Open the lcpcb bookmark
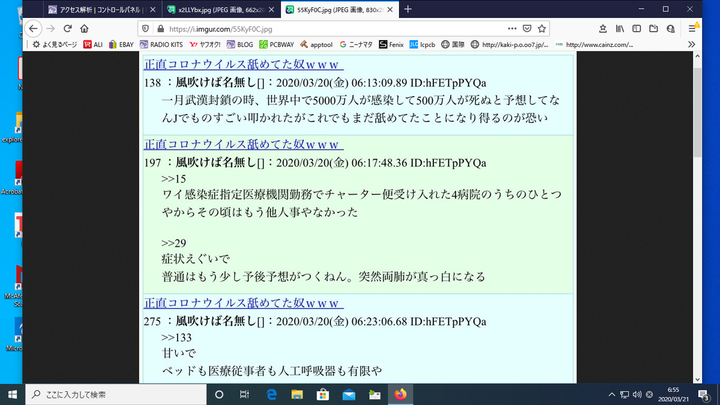The height and width of the screenshot is (405, 720). [x=422, y=45]
